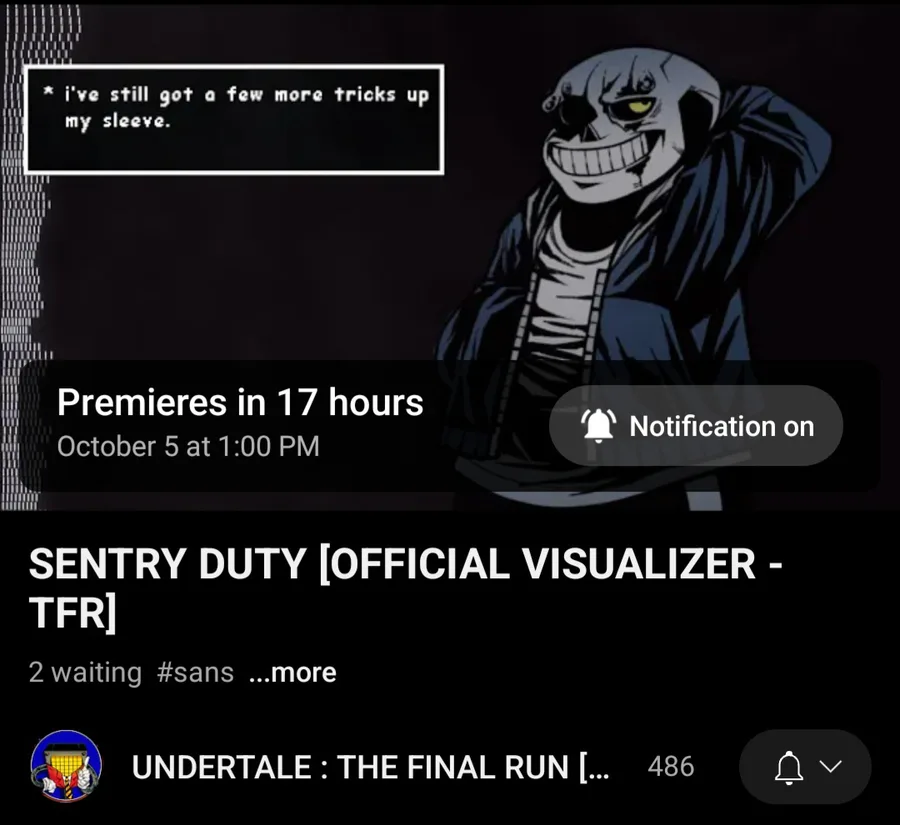The image size is (900, 825).
Task: Expand the subscription notification chevron
Action: [x=830, y=766]
